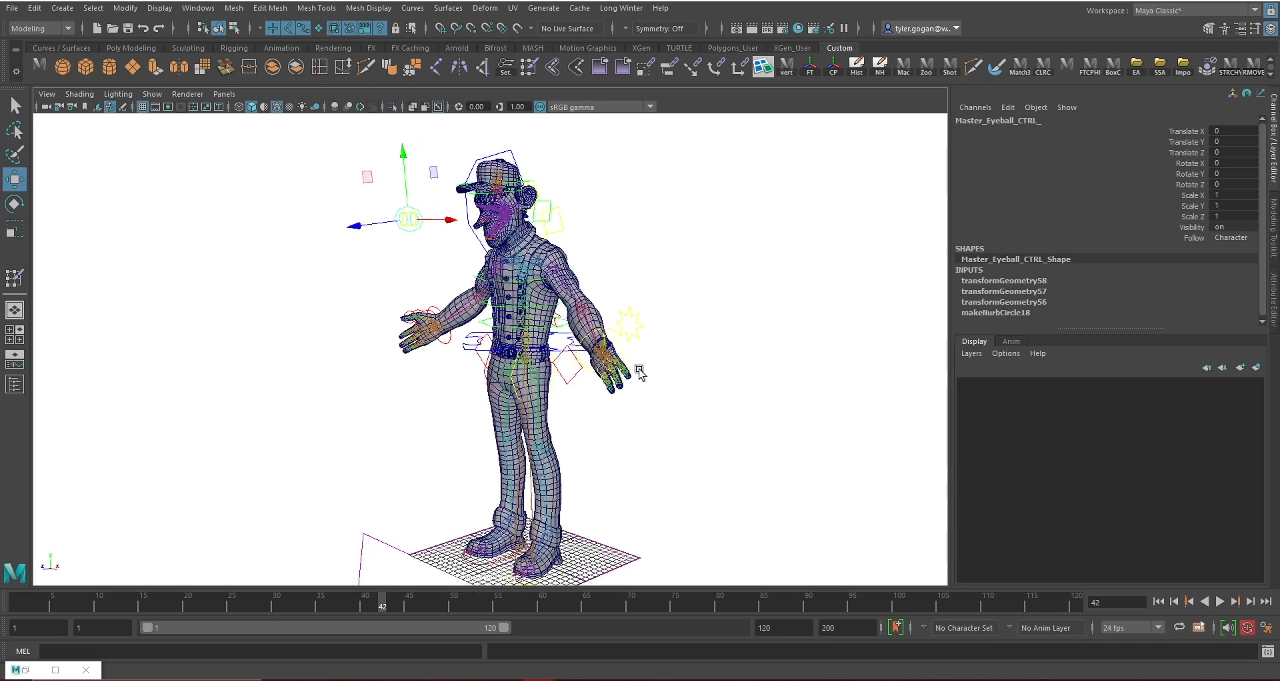
Task: Open the Mesh menu
Action: pyautogui.click(x=233, y=8)
